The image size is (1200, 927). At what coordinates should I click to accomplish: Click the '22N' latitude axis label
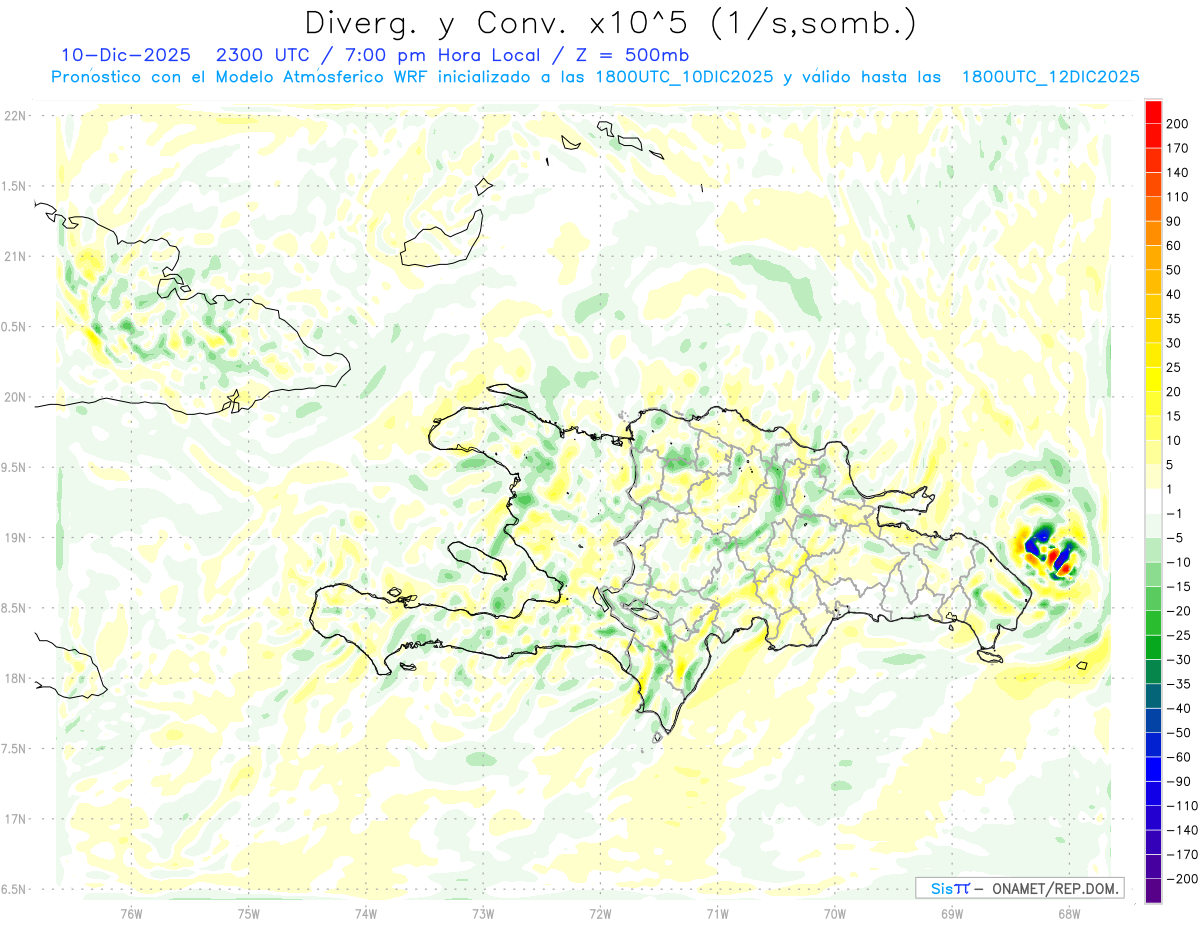point(14,116)
